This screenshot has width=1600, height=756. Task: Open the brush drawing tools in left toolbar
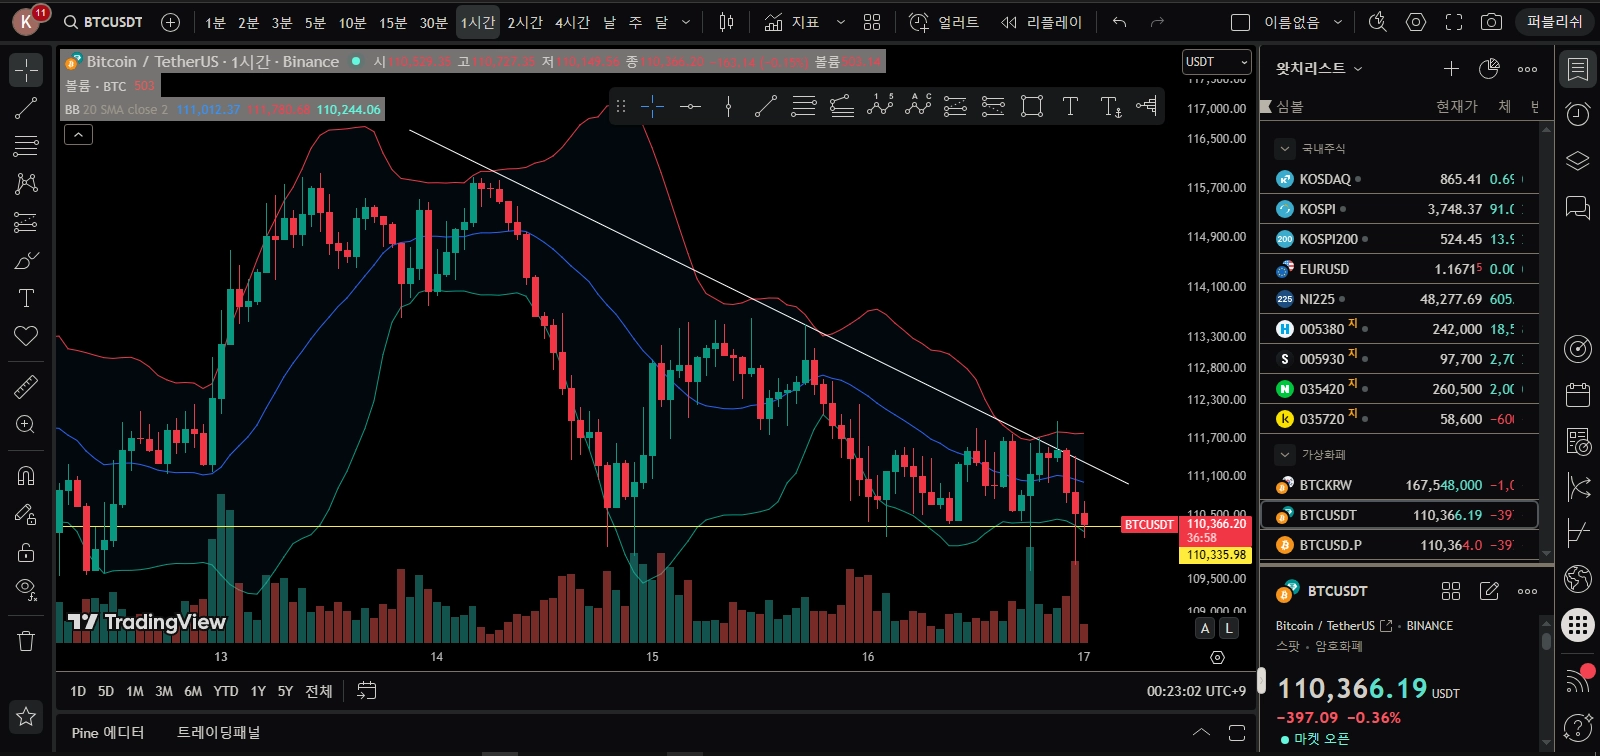26,260
